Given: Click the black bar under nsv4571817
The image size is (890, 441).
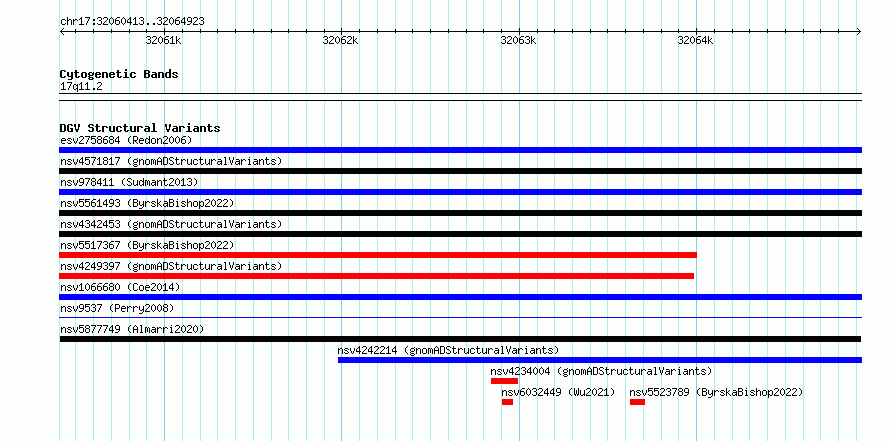Looking at the screenshot, I should click(460, 171).
